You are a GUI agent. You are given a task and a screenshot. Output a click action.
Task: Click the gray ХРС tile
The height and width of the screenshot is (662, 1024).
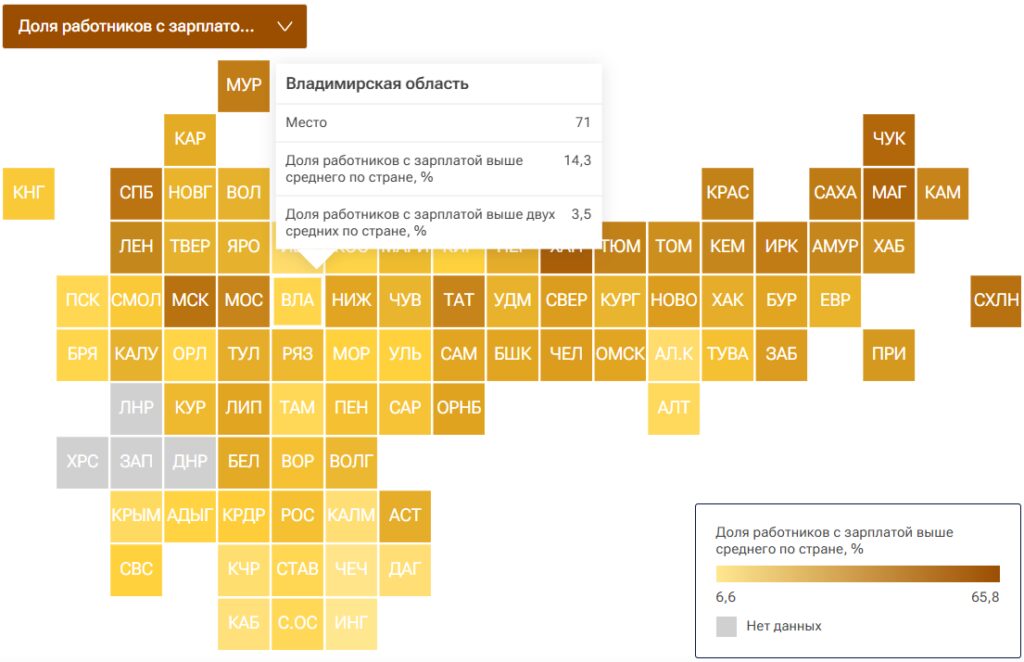point(82,462)
